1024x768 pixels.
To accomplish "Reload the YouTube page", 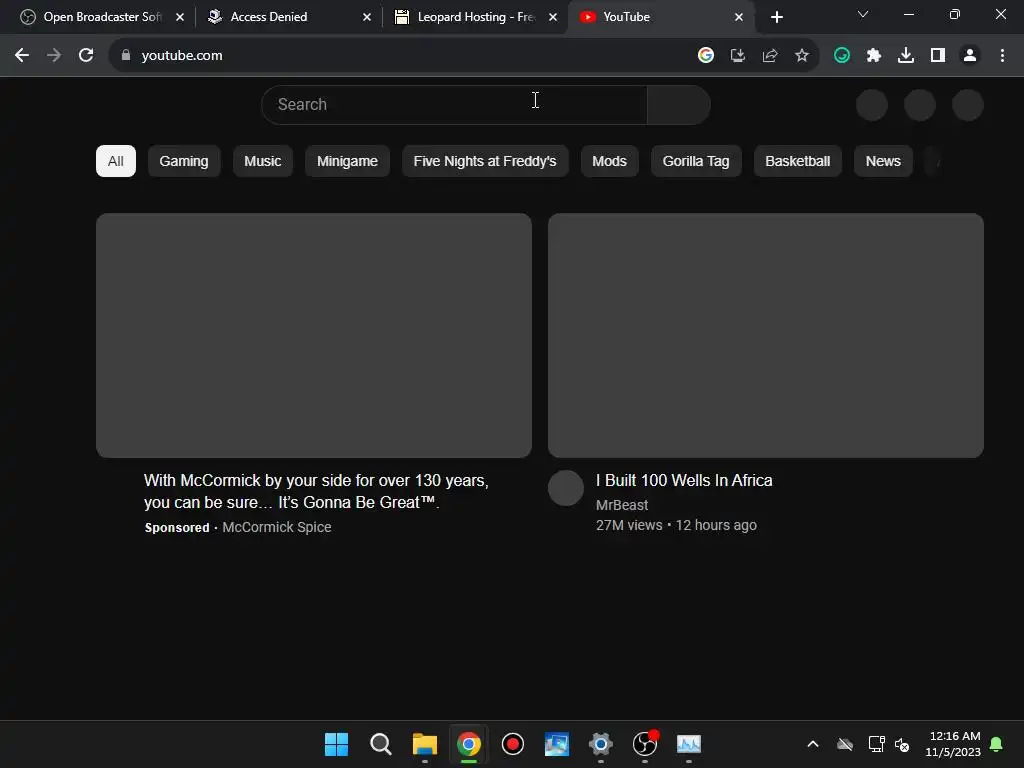I will pos(86,56).
